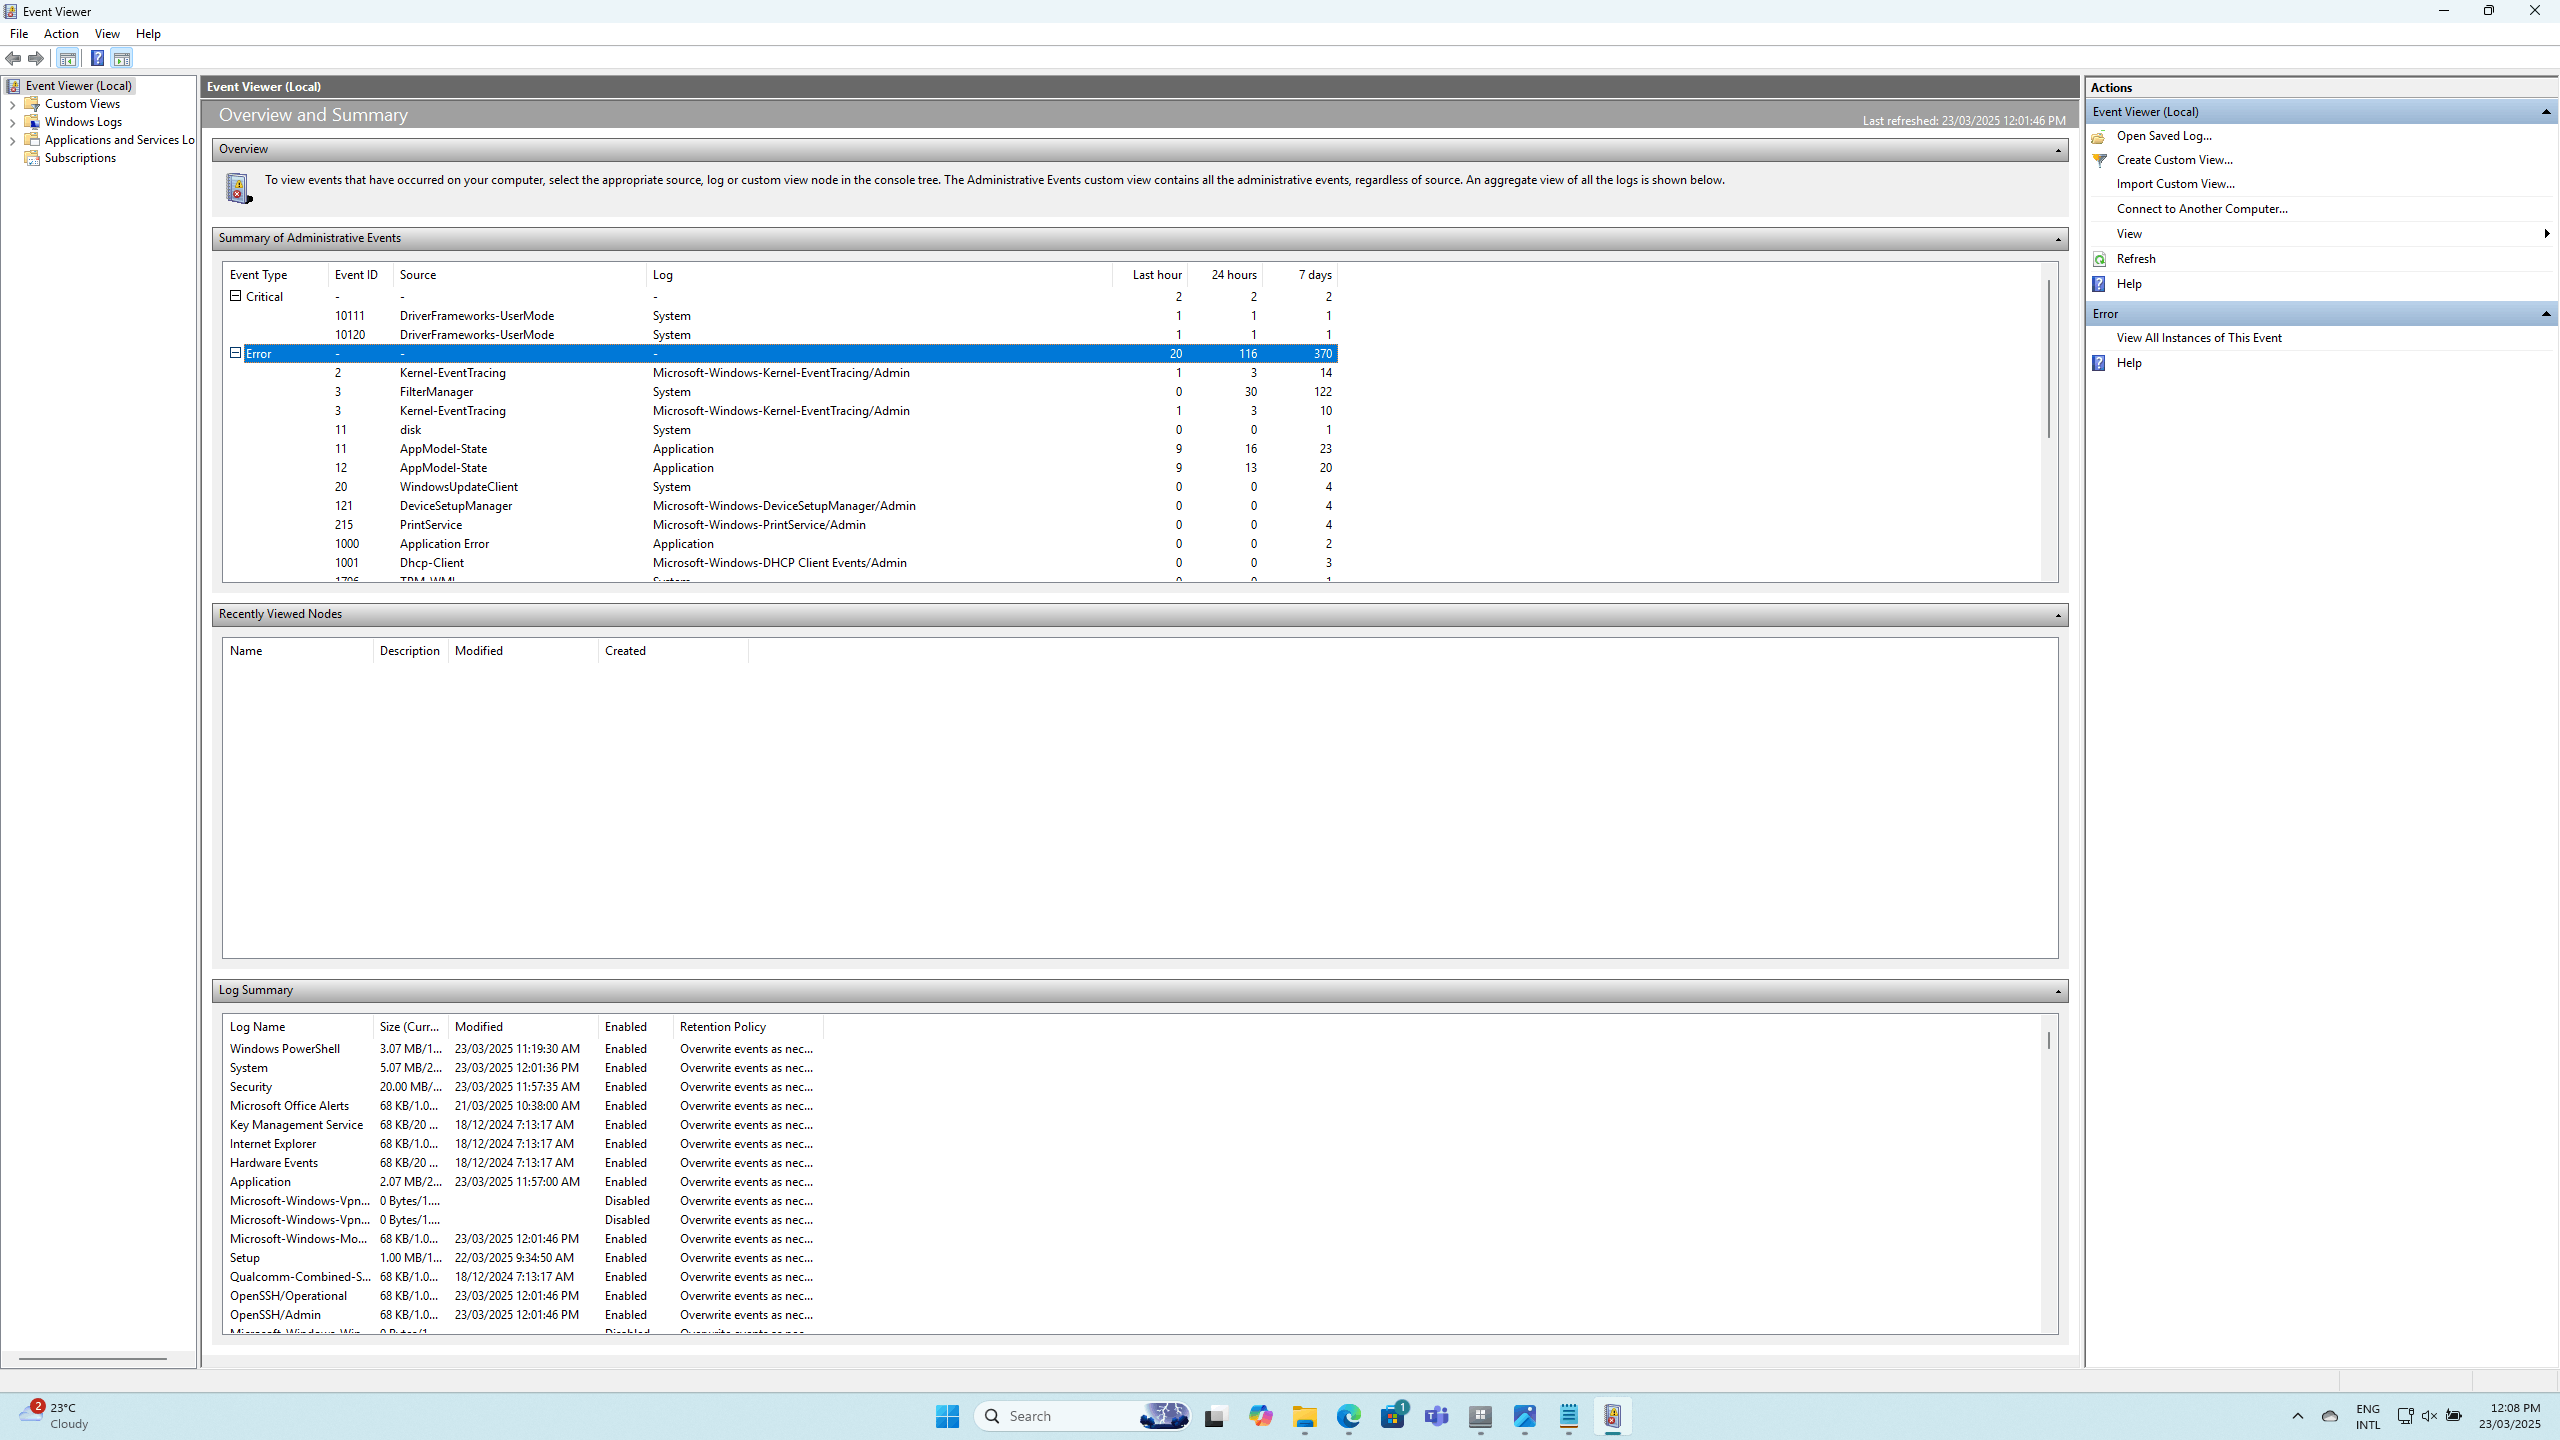This screenshot has width=2560, height=1440.
Task: Click Connect to Another Computer link
Action: (2201, 209)
